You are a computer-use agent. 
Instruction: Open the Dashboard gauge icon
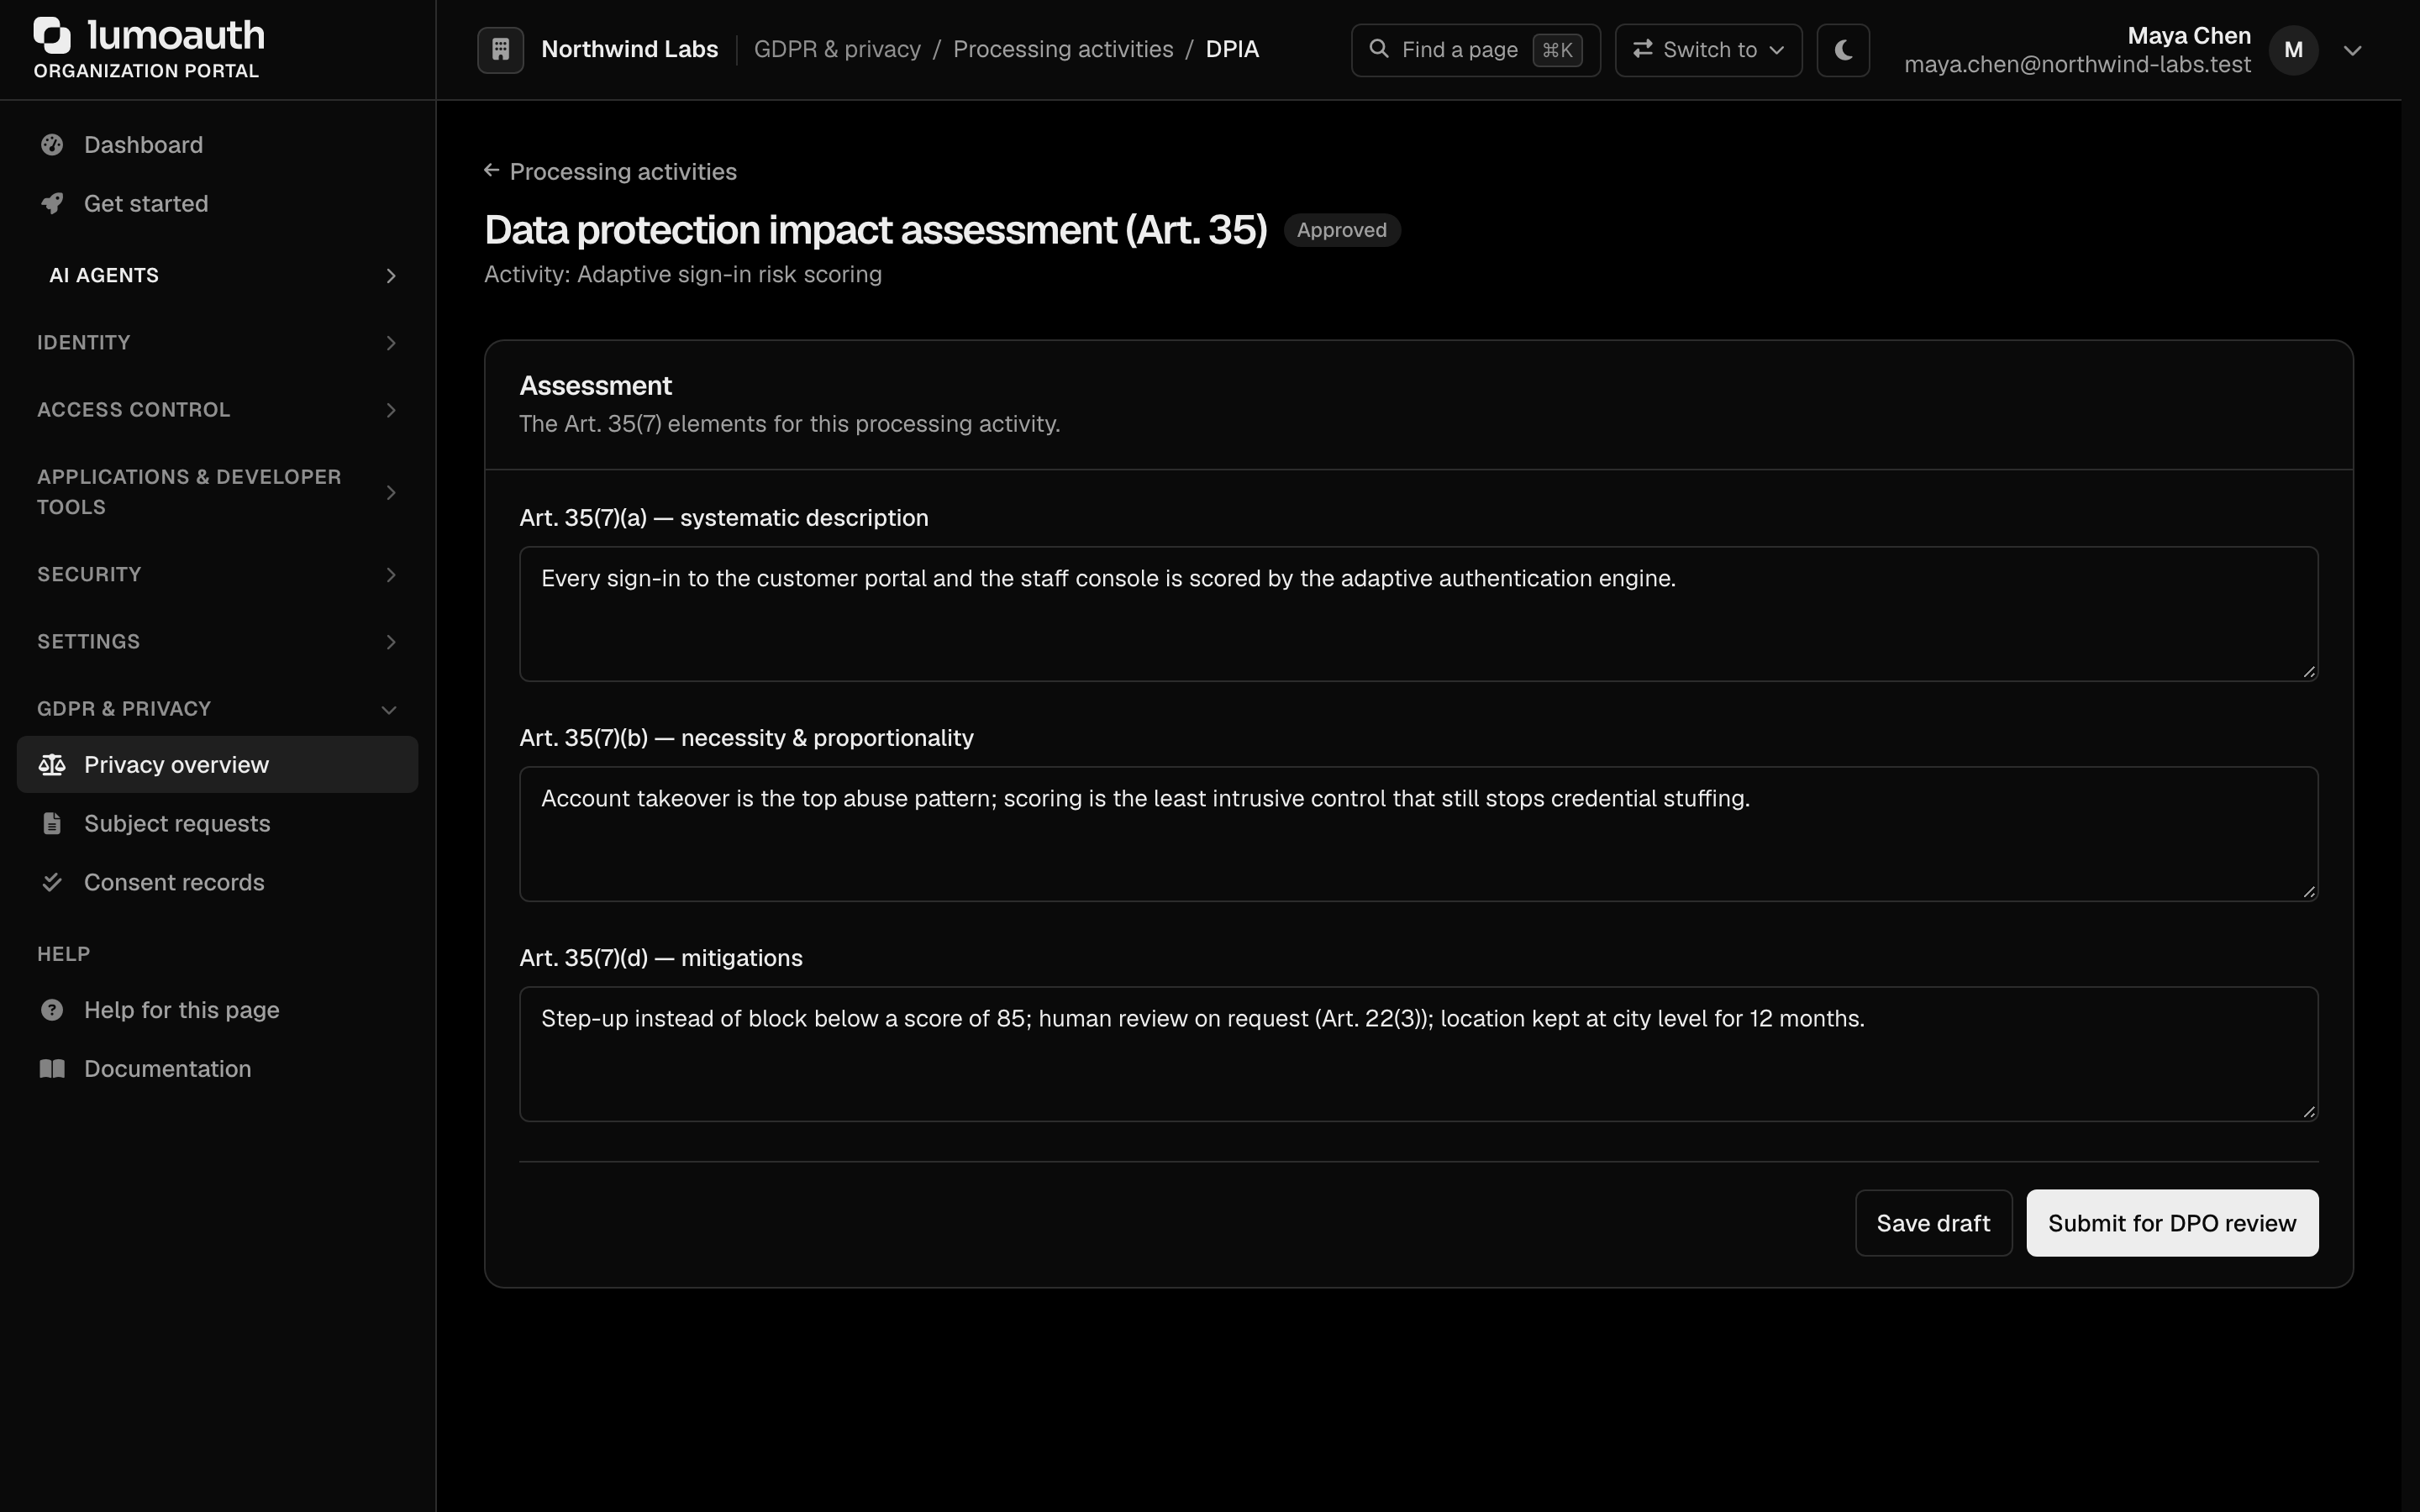click(52, 145)
